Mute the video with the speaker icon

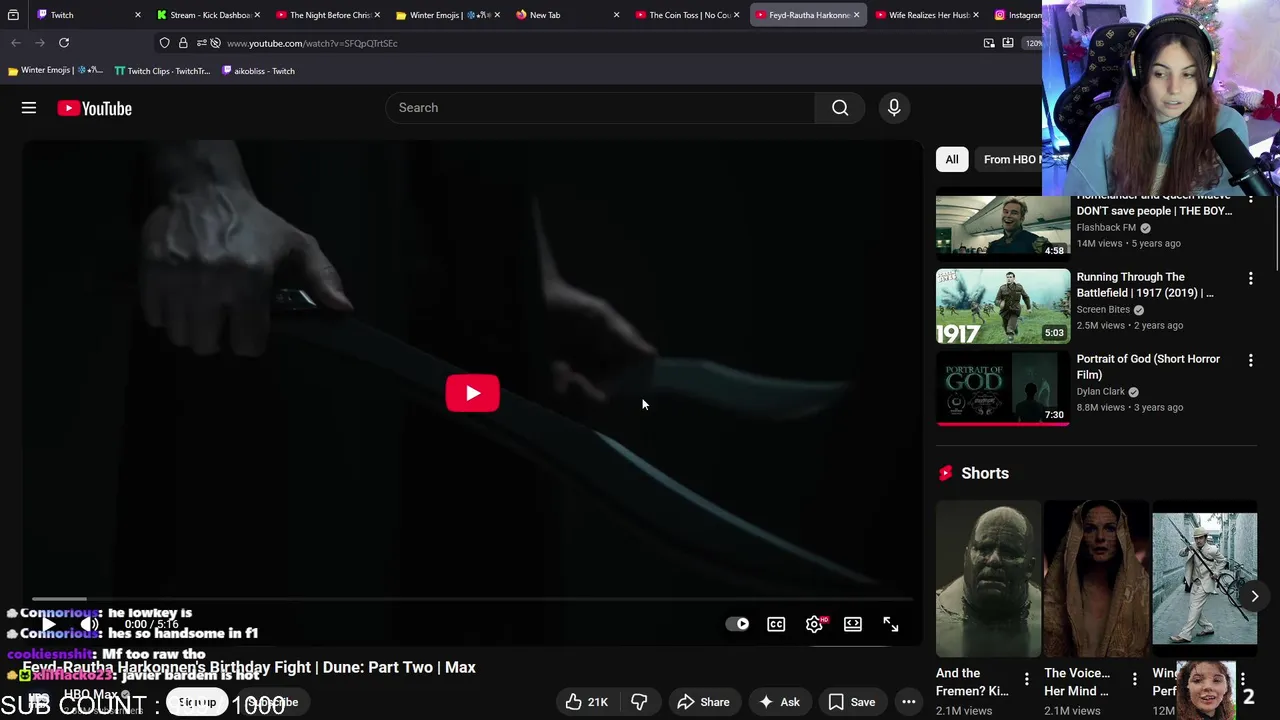(x=89, y=624)
